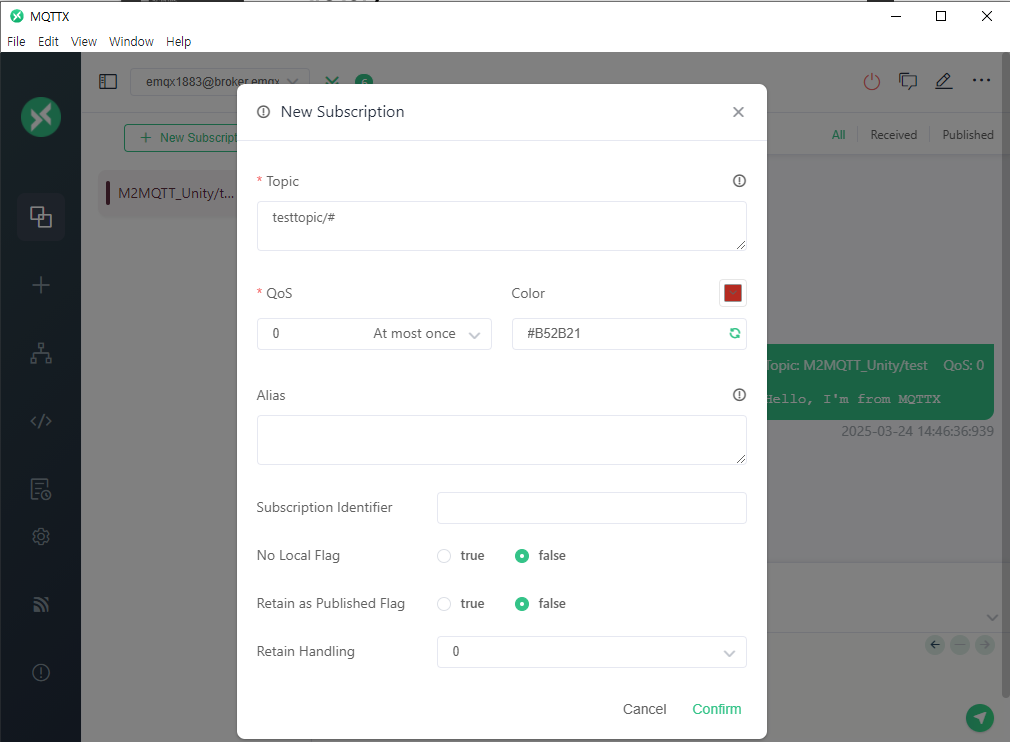
Task: Click the Subscription Identifier input field
Action: coord(591,508)
